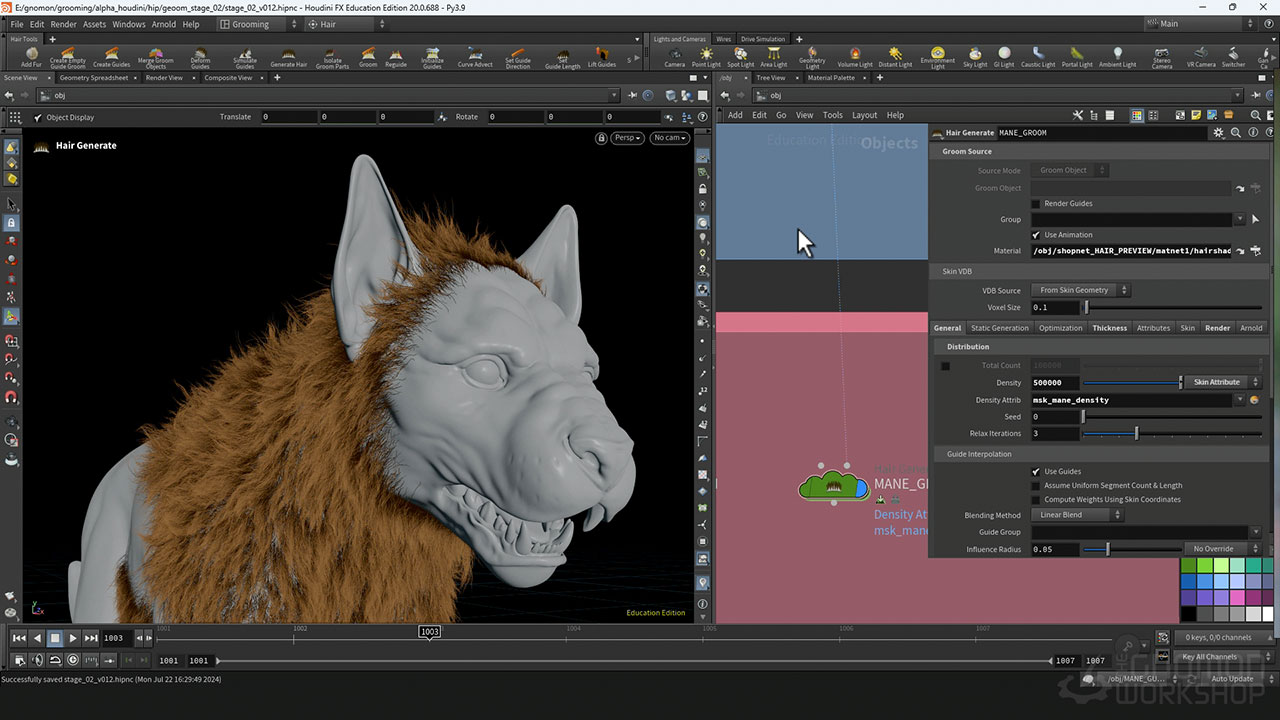Image resolution: width=1280 pixels, height=720 pixels.
Task: Click the Add Fur shelf tool
Action: 31,57
